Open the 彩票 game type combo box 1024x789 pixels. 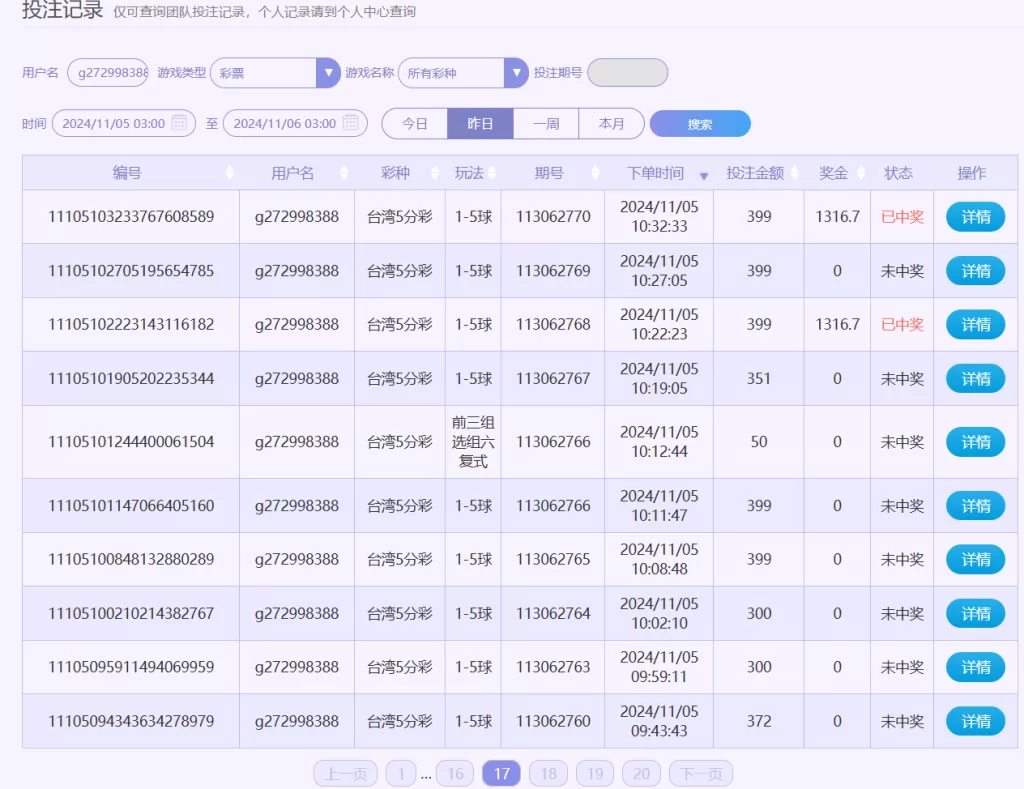coord(275,72)
